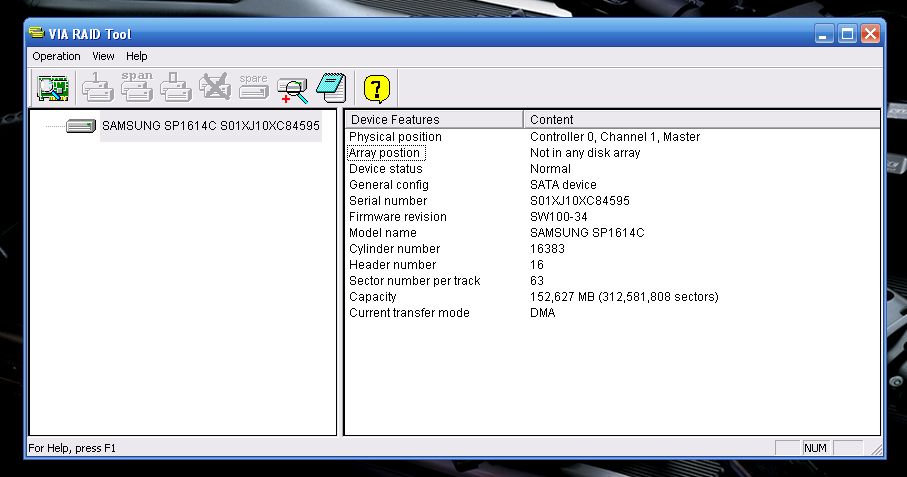Select the Serial number row label

pyautogui.click(x=388, y=201)
